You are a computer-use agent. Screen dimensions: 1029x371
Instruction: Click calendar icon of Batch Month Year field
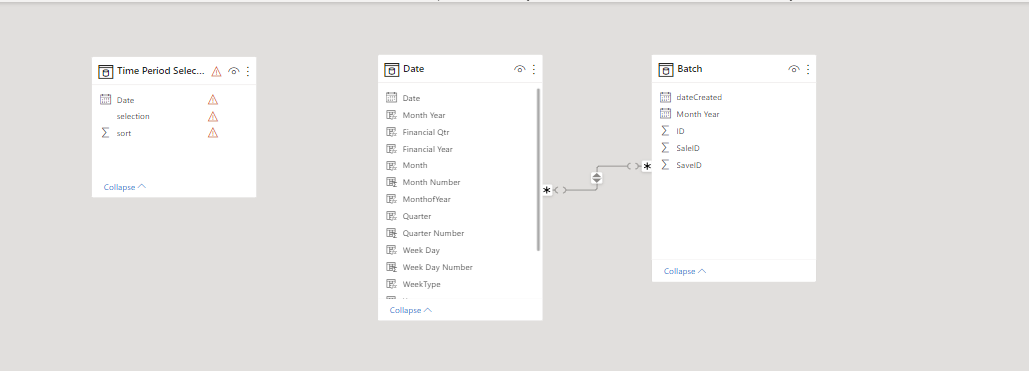pos(665,114)
